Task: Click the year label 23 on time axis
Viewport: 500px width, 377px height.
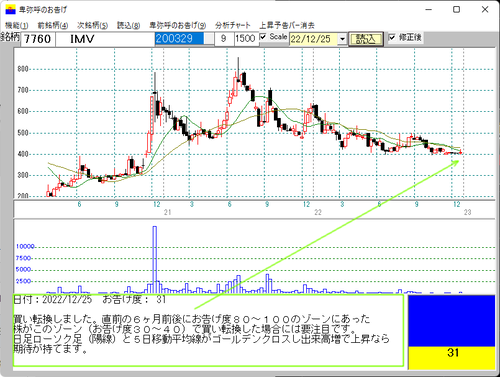Action: [467, 212]
